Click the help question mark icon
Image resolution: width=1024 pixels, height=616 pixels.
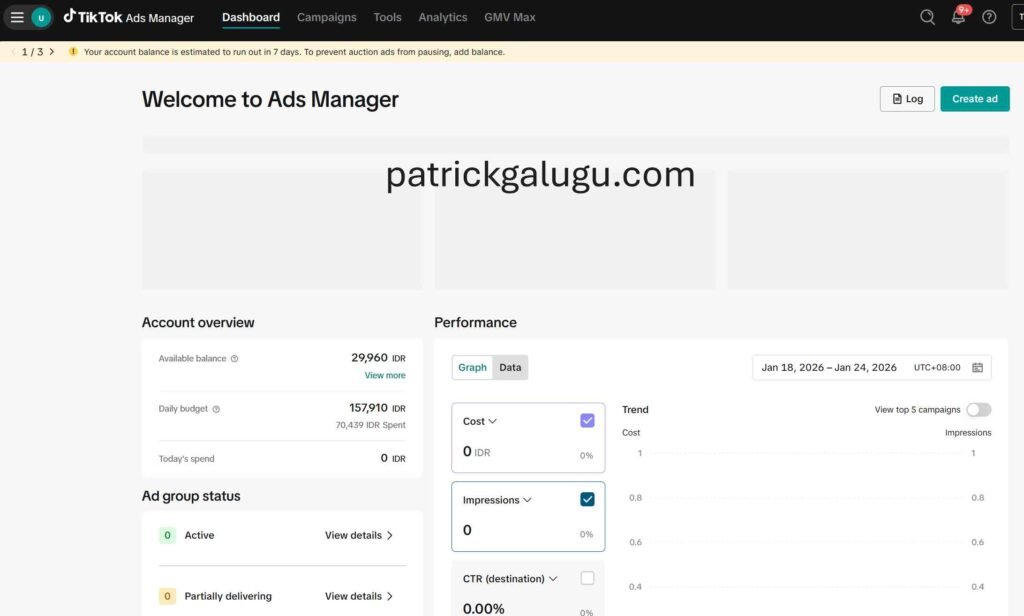[989, 17]
